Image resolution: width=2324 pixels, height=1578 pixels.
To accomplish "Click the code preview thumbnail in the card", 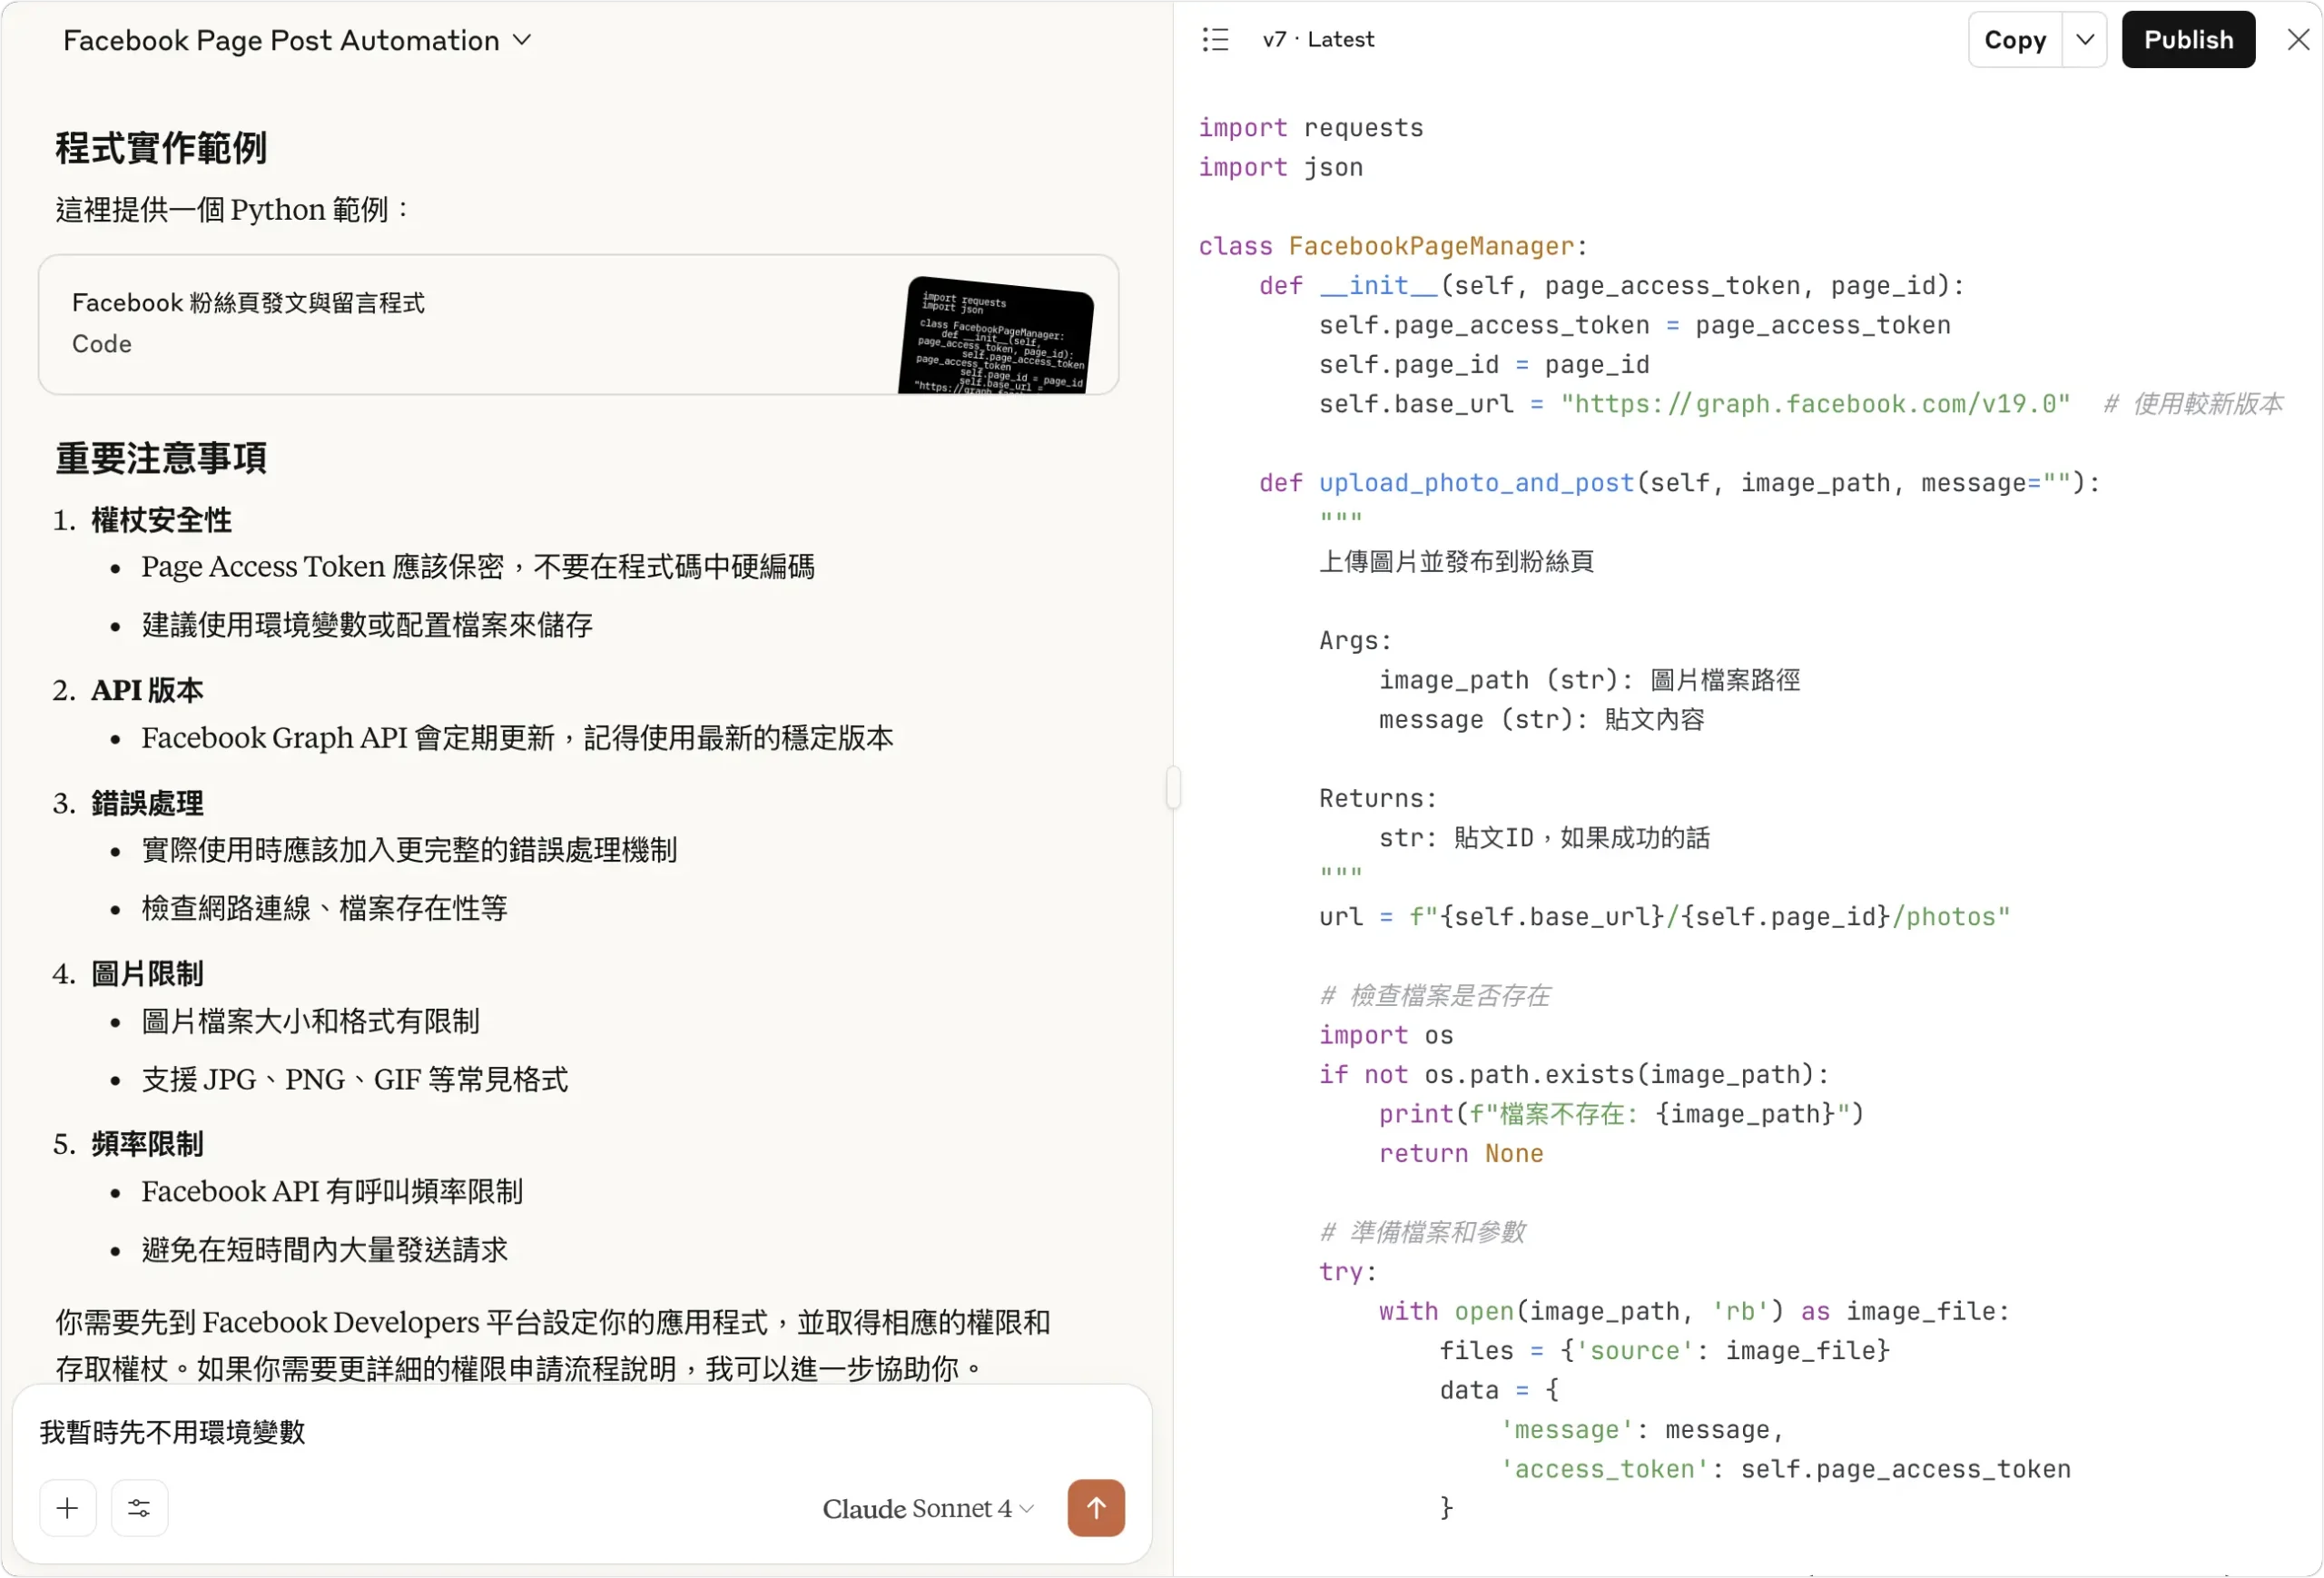I will coord(996,335).
